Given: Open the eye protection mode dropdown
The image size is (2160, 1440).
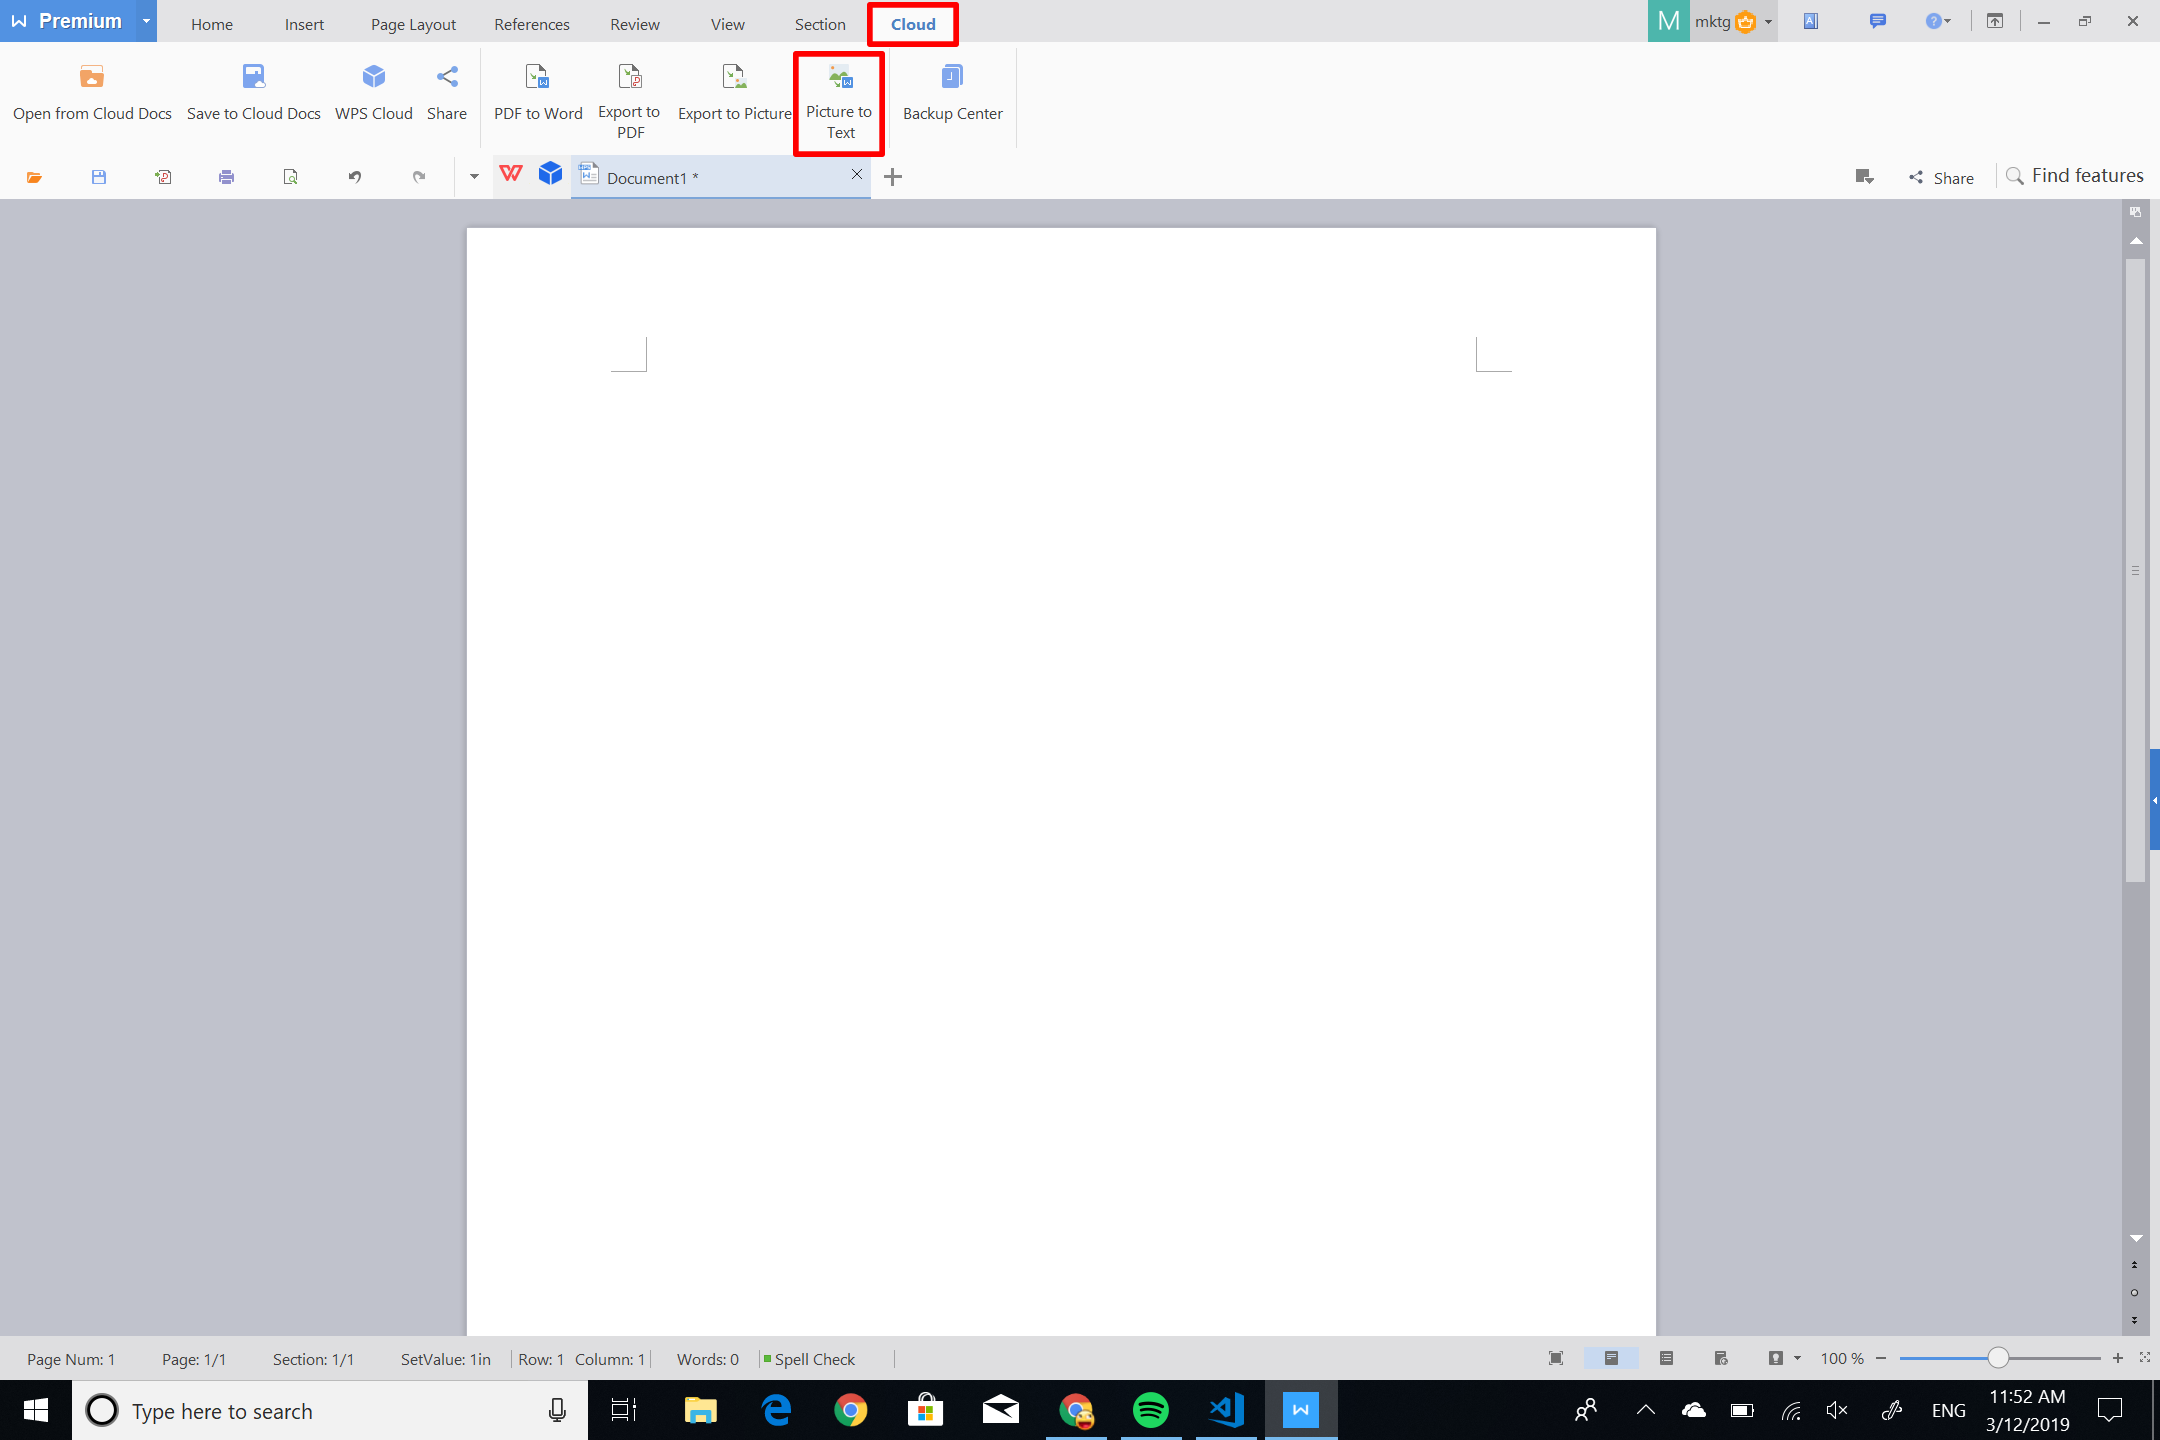Looking at the screenshot, I should click(x=1797, y=1358).
